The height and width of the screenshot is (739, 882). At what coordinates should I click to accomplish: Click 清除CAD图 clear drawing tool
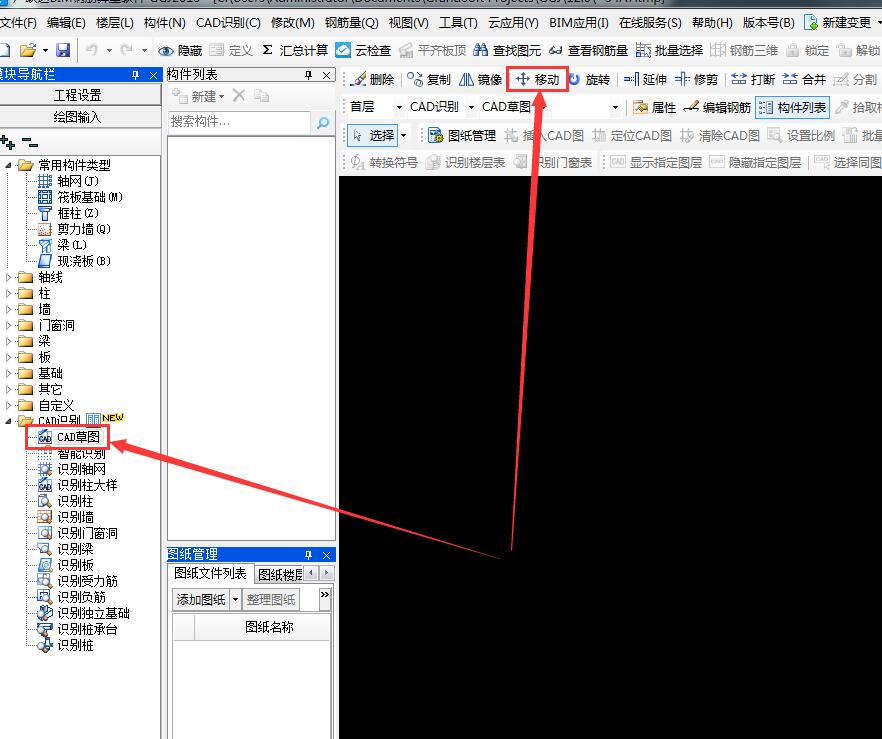tap(720, 135)
